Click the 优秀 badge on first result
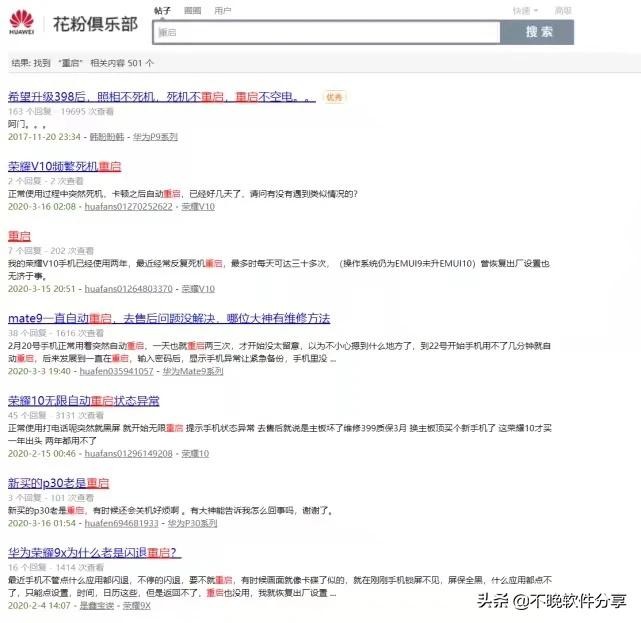The image size is (641, 623). pyautogui.click(x=334, y=97)
